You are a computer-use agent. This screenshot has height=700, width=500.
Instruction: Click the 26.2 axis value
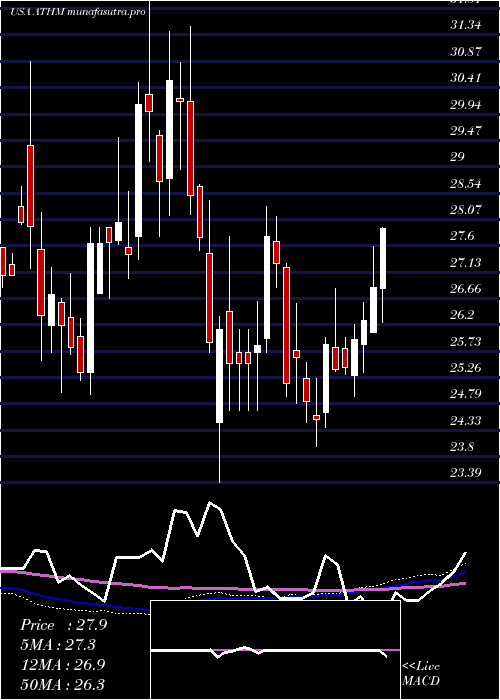tap(462, 315)
